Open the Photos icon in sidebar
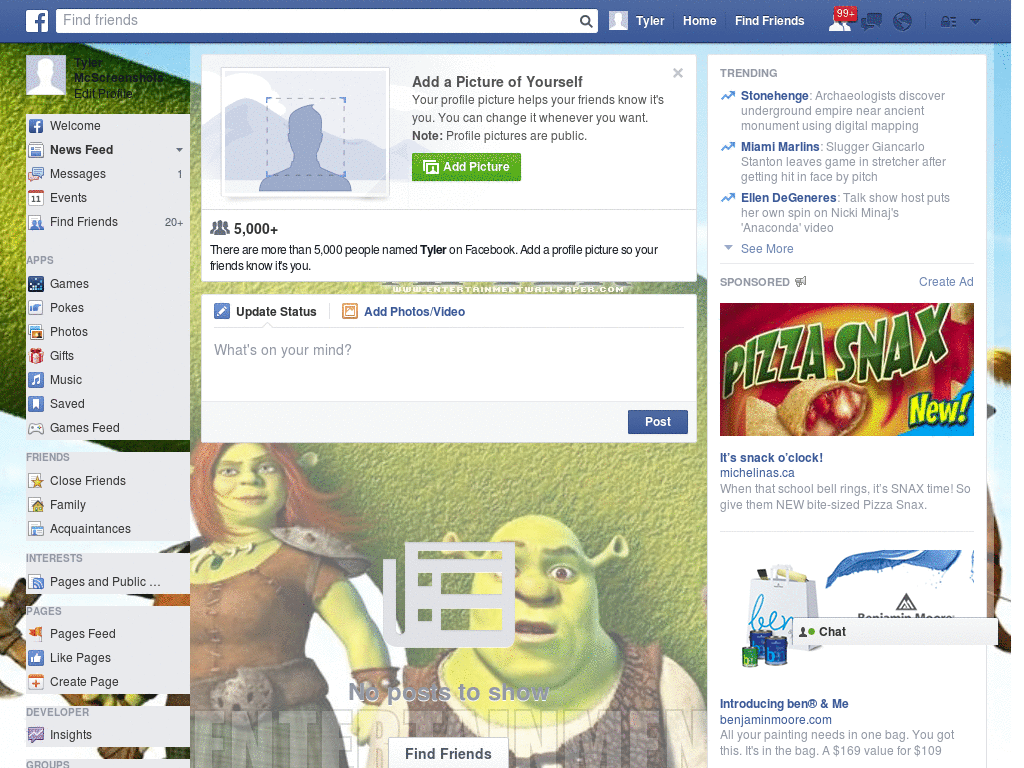This screenshot has width=1024, height=768. [x=36, y=332]
